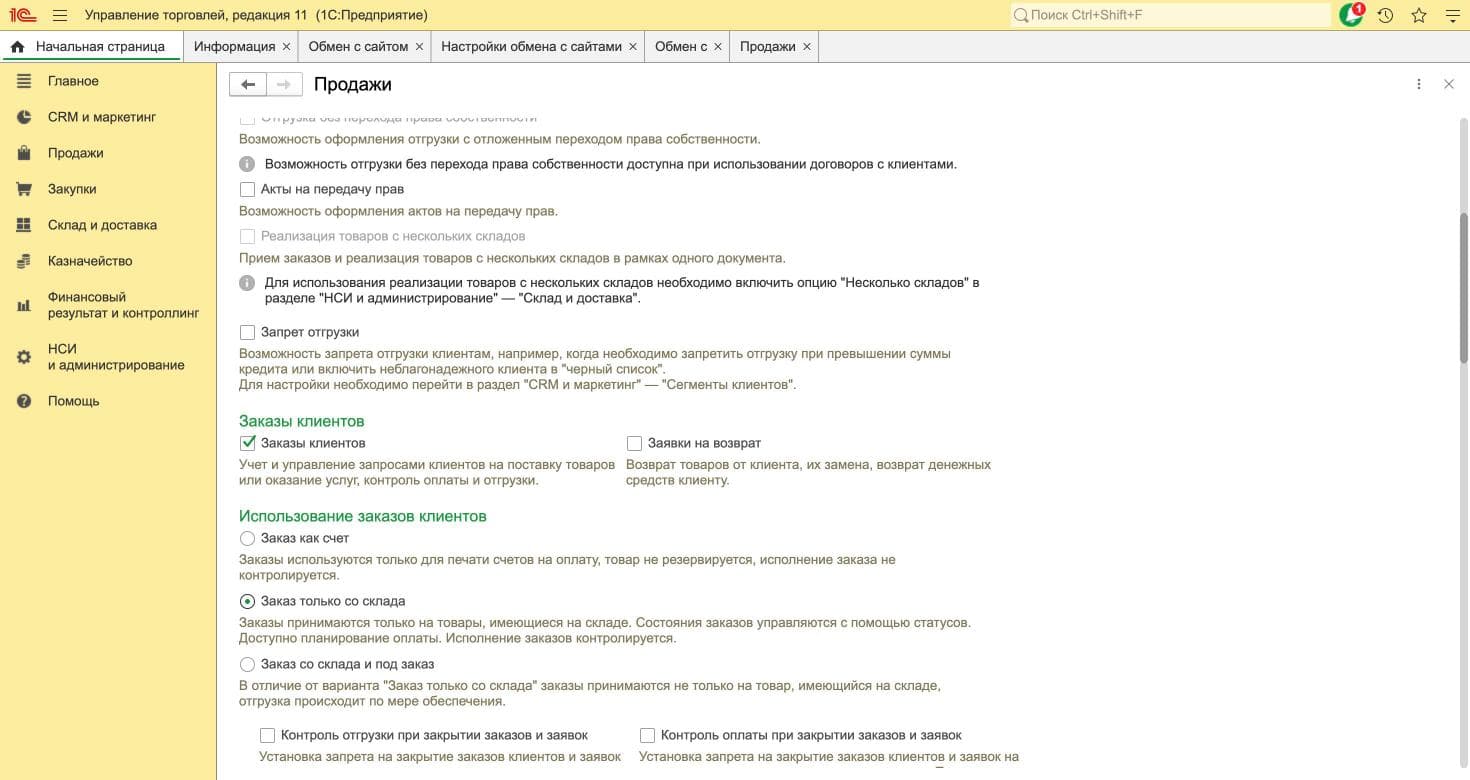This screenshot has width=1470, height=780.
Task: Click the home icon of Начальная страница
Action: click(17, 47)
